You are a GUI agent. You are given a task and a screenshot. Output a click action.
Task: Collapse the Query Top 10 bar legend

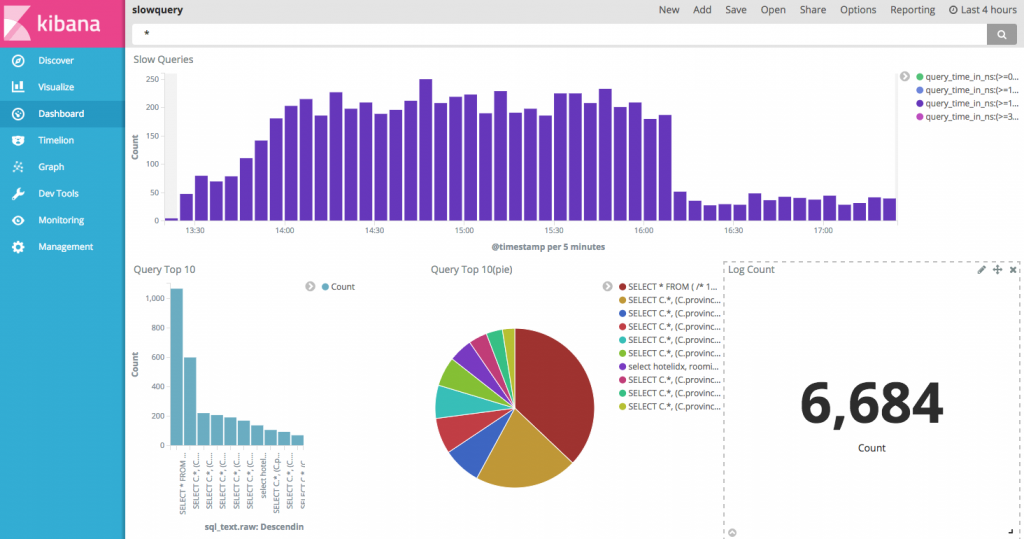pos(310,287)
